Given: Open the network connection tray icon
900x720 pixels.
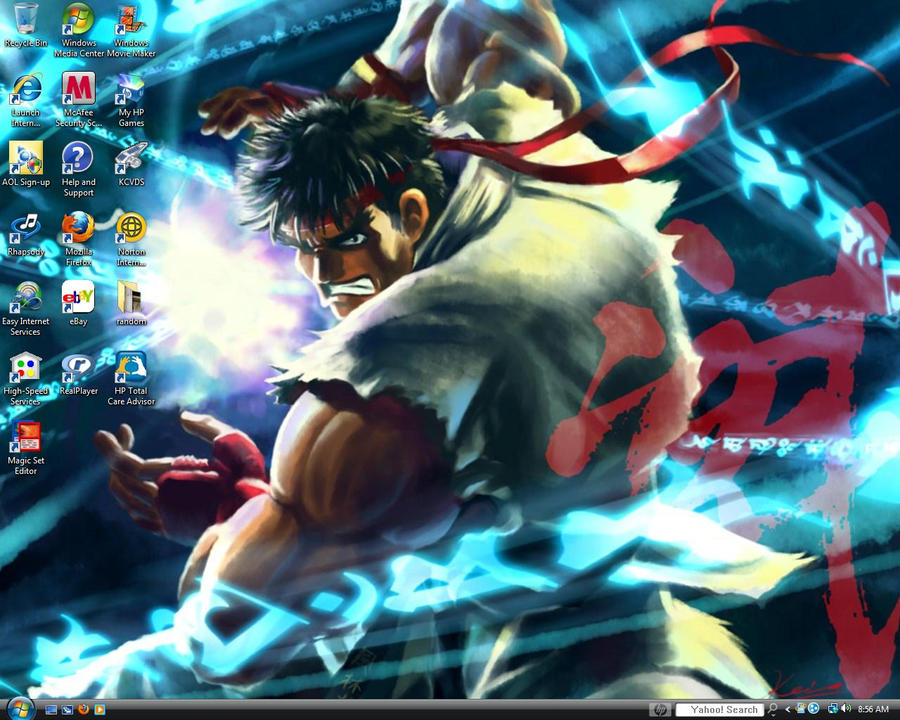Looking at the screenshot, I should (833, 709).
